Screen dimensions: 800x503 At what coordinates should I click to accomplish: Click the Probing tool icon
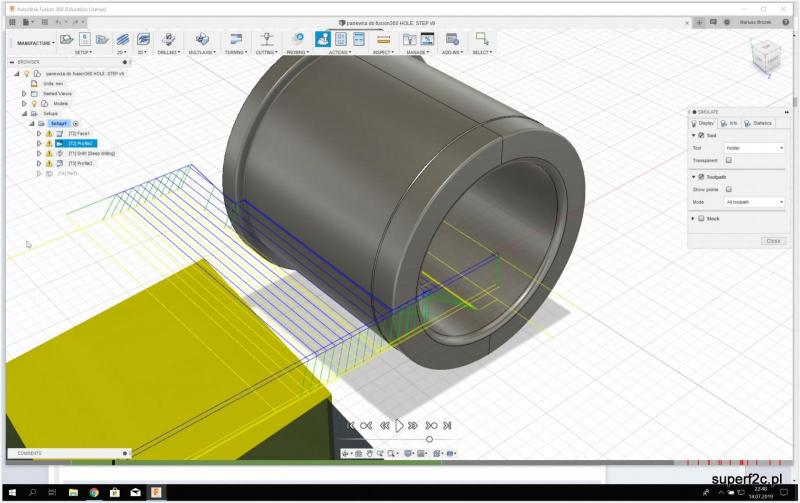297,39
